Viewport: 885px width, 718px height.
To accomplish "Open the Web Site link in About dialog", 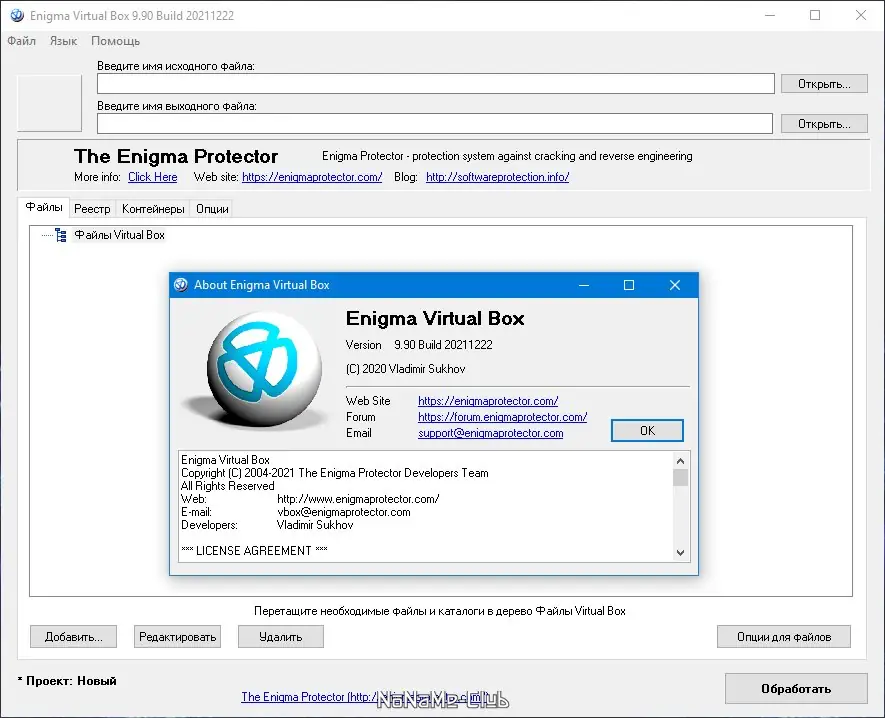I will click(488, 401).
